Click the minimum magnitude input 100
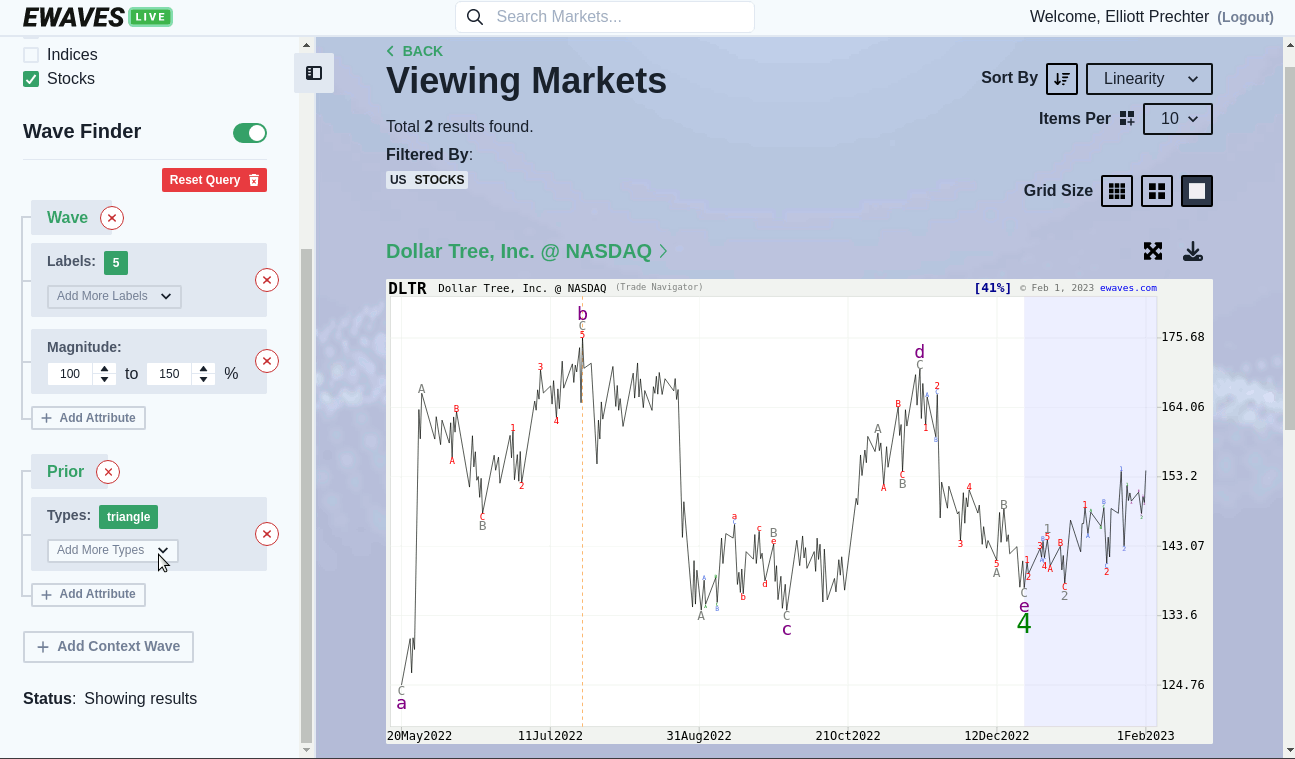The width and height of the screenshot is (1295, 759). click(70, 374)
